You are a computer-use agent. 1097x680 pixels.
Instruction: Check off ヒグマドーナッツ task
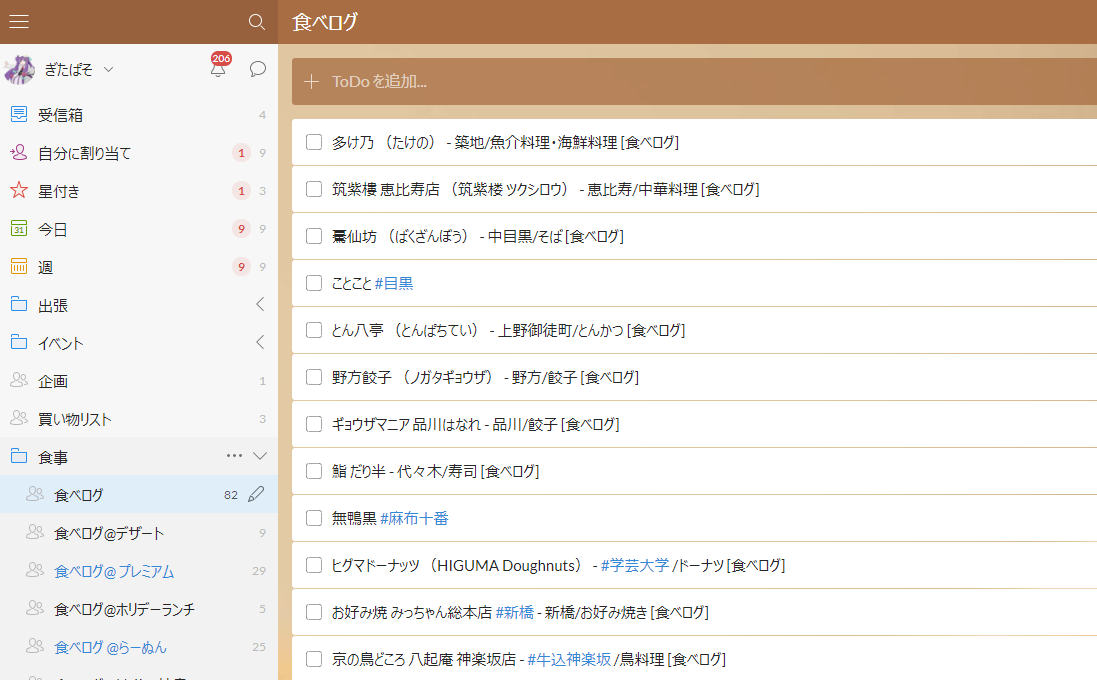coord(314,565)
